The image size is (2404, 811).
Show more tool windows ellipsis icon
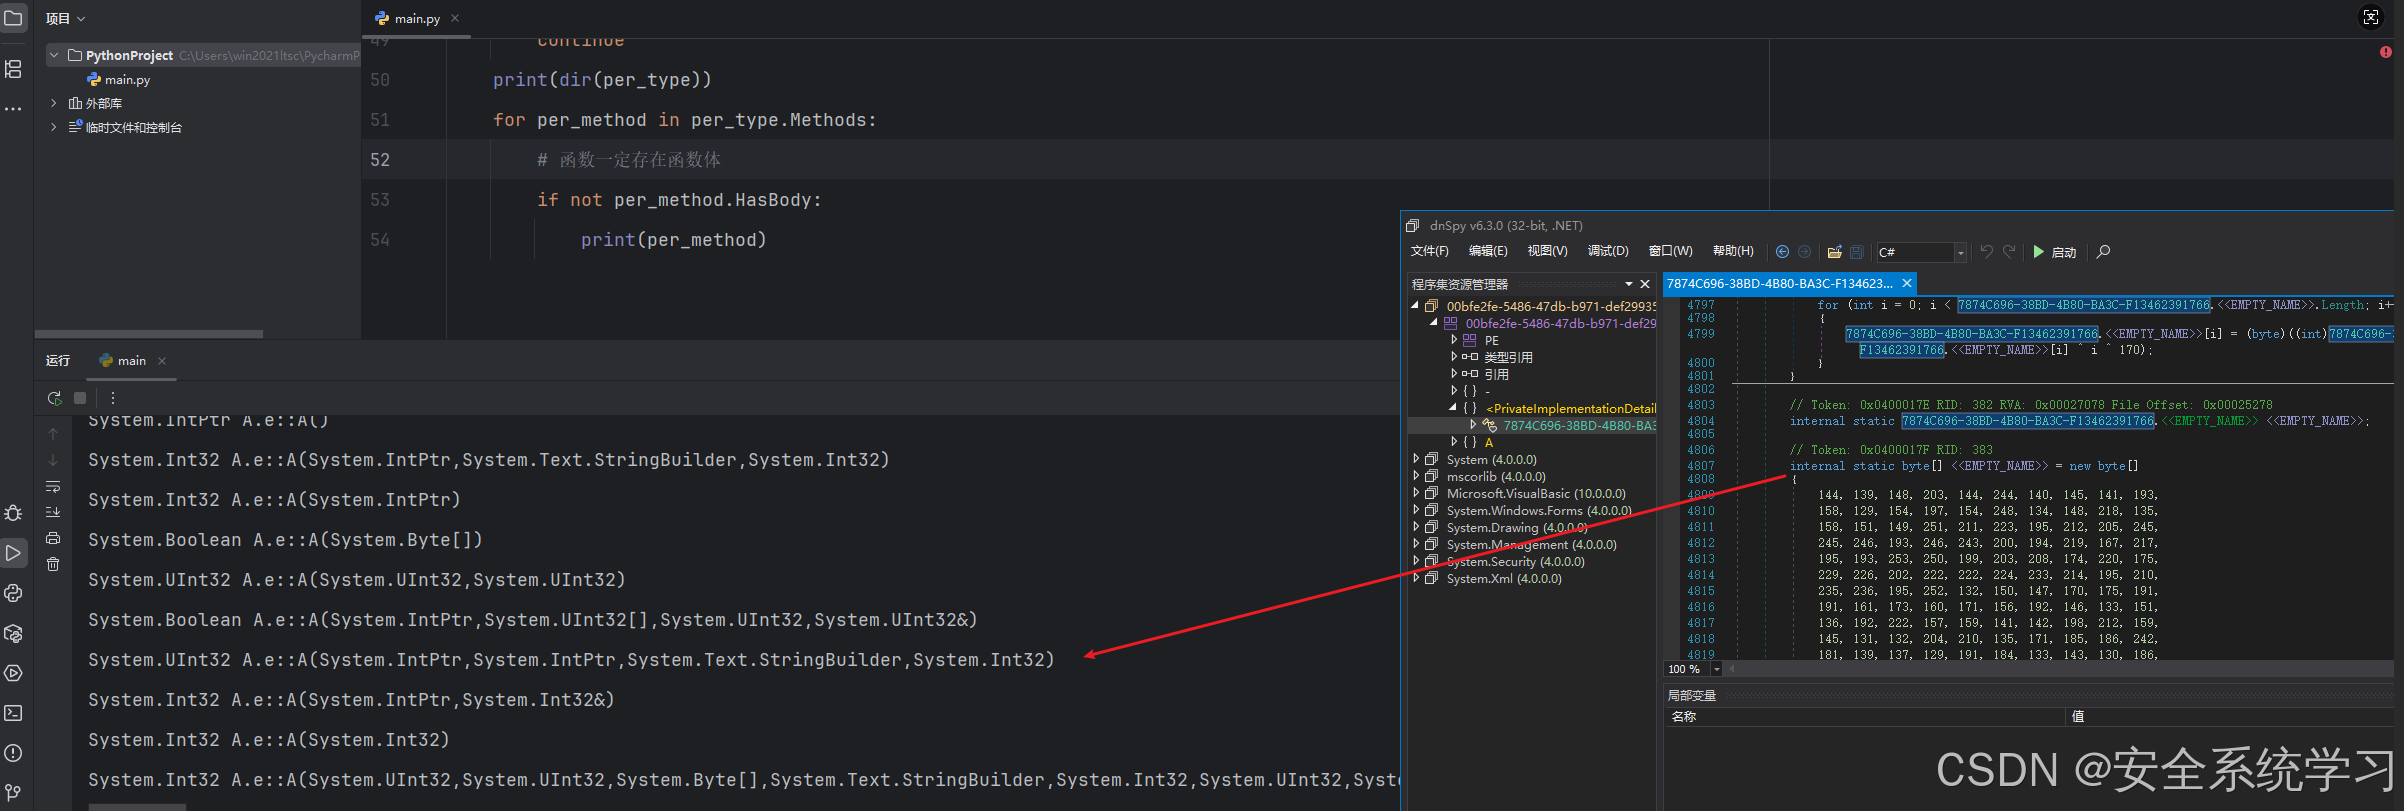(x=13, y=108)
